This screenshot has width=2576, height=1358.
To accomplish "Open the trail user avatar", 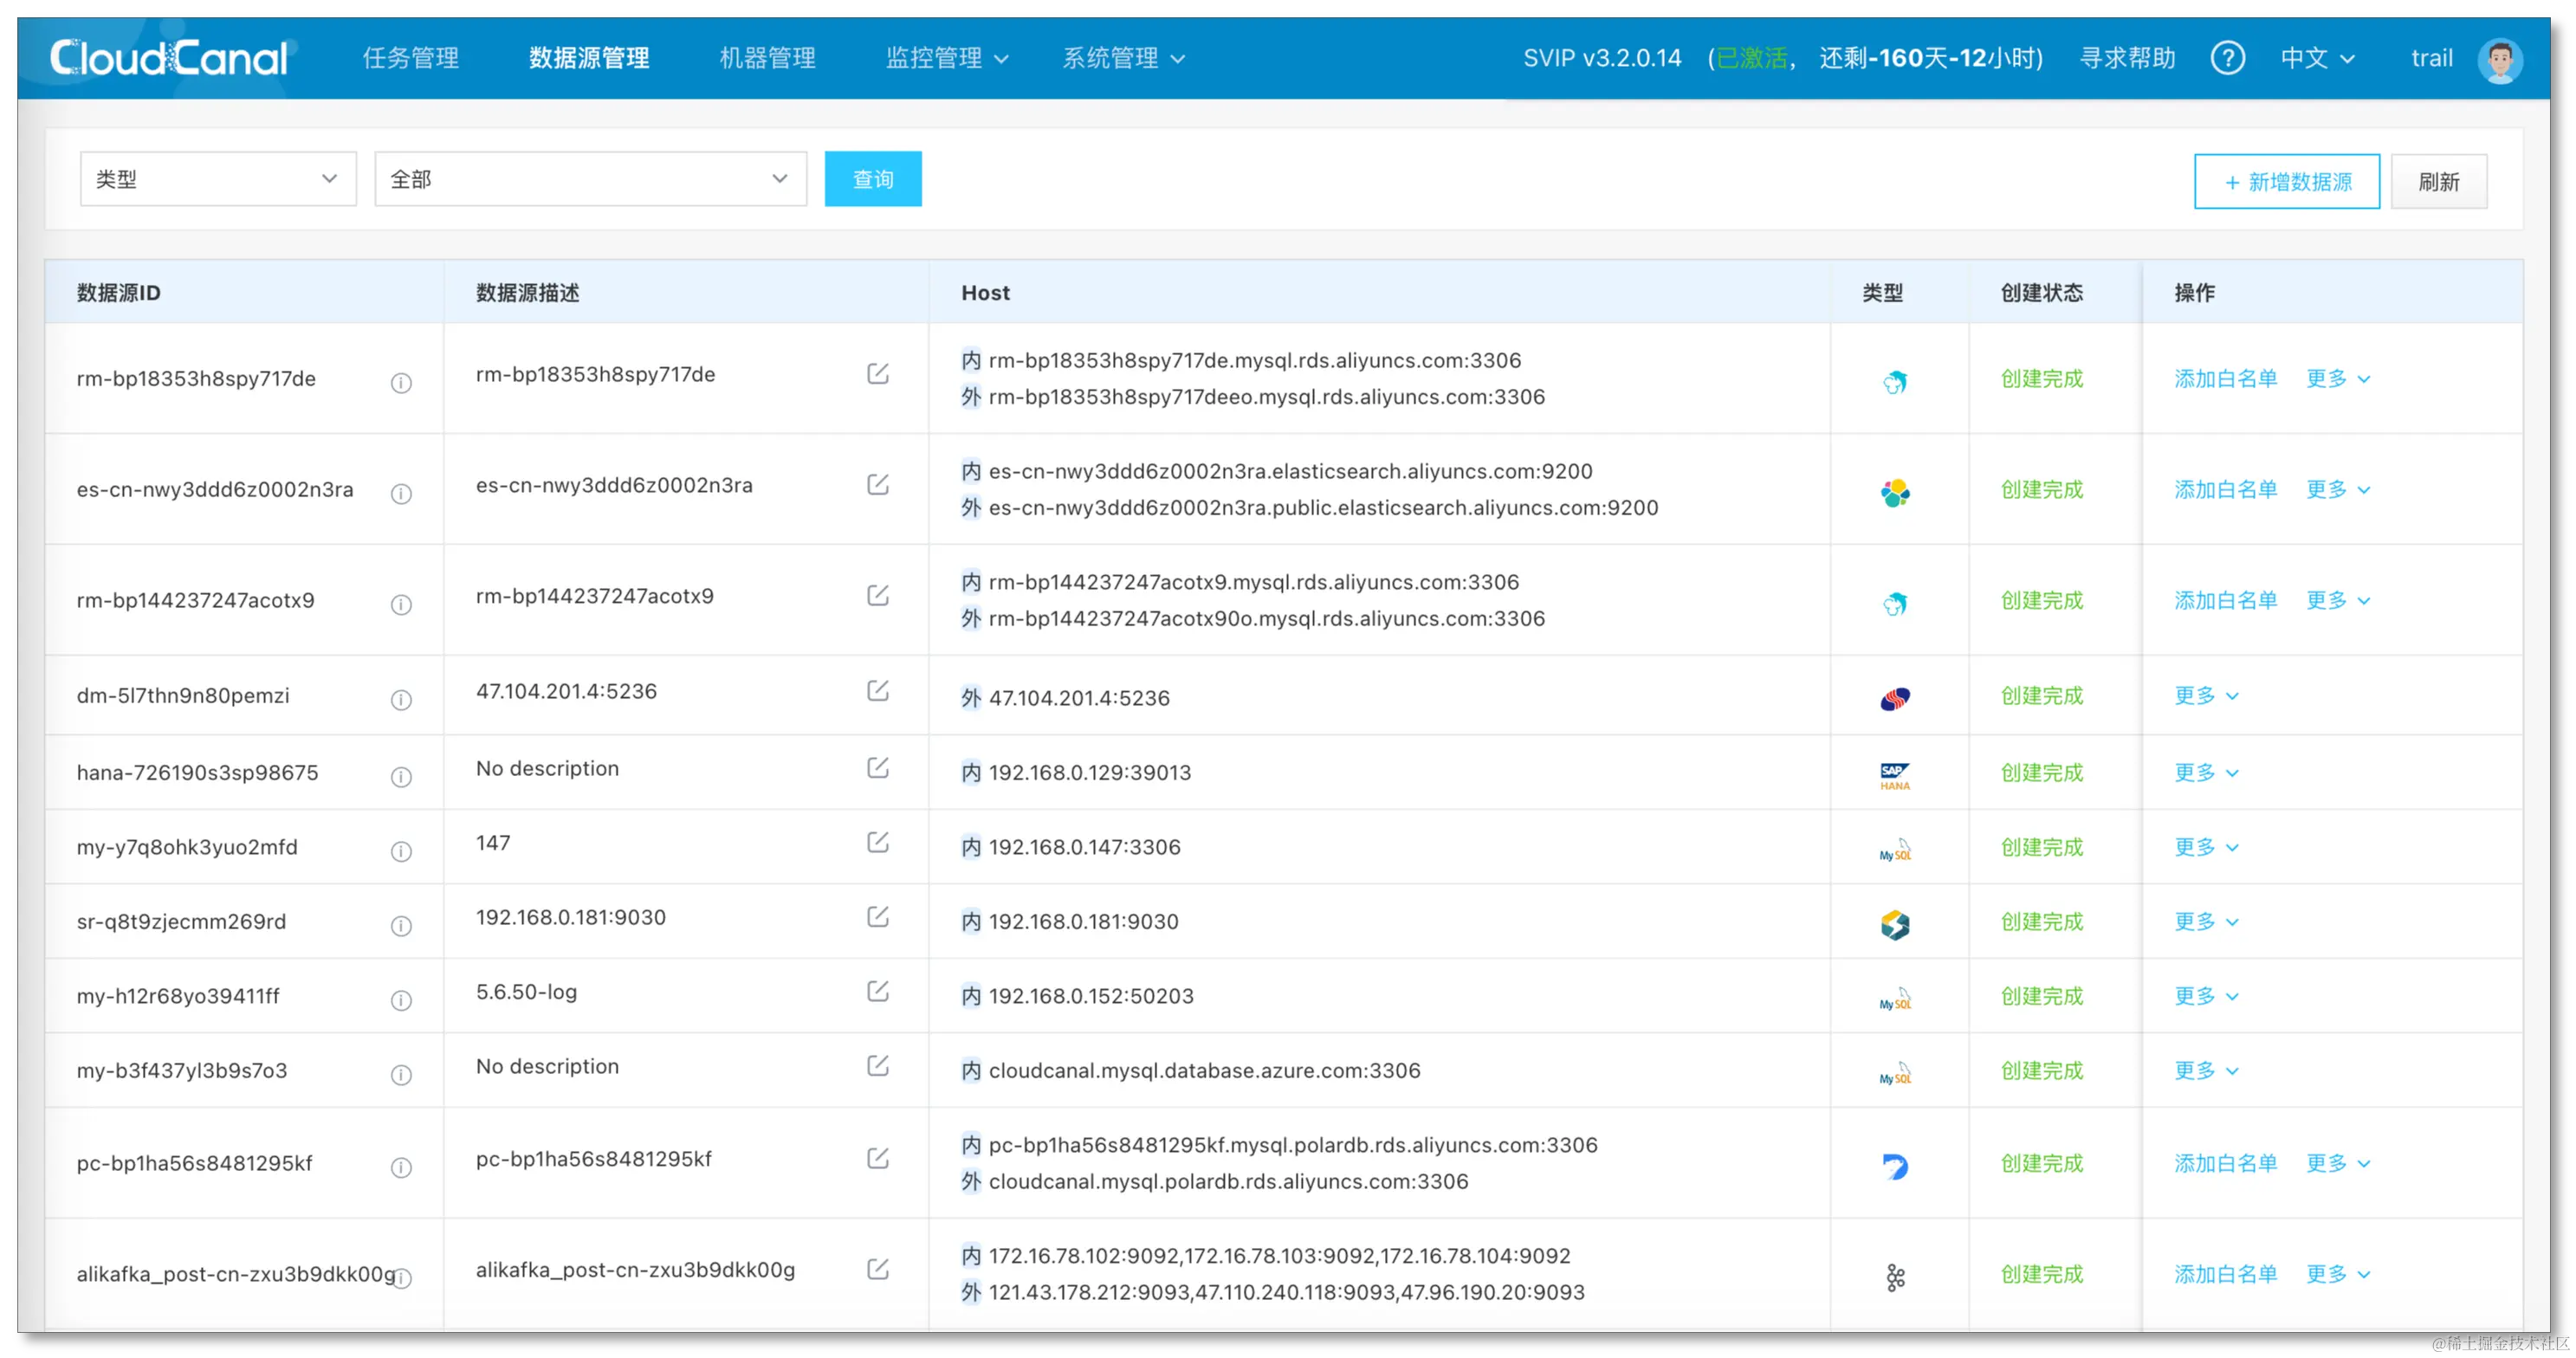I will (x=2499, y=60).
